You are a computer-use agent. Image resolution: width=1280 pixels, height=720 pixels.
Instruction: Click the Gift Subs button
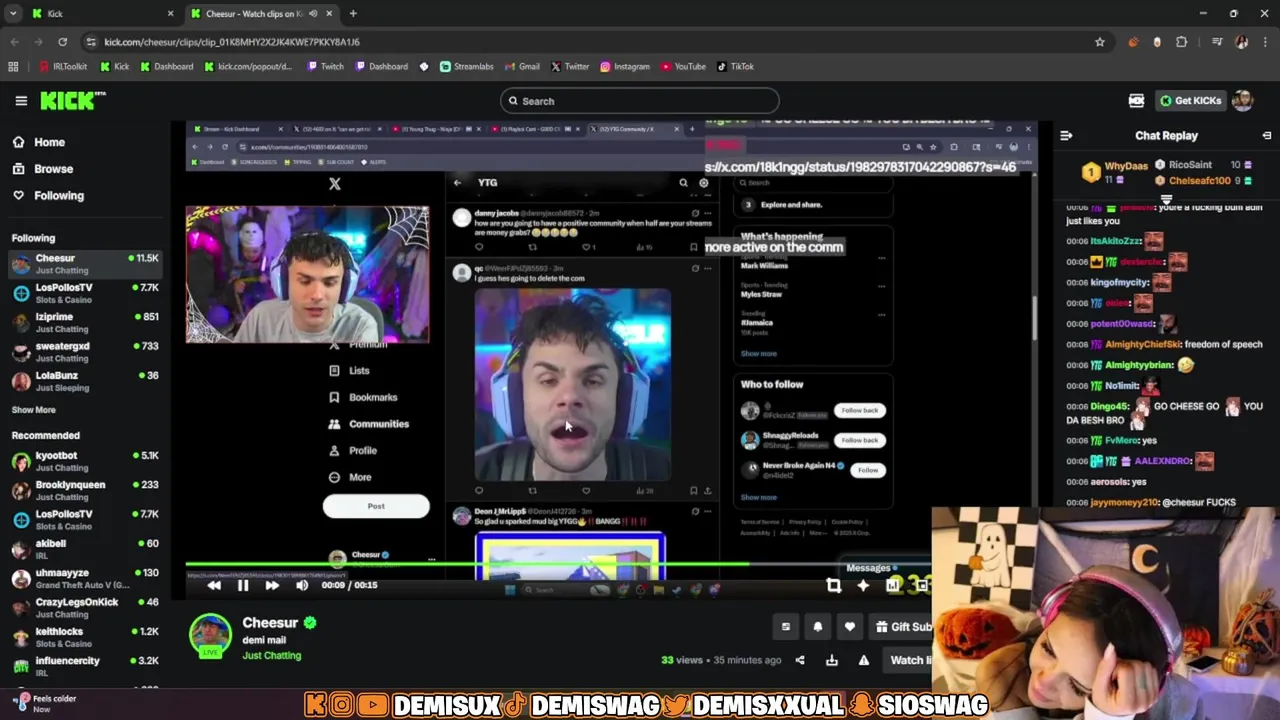coord(902,627)
